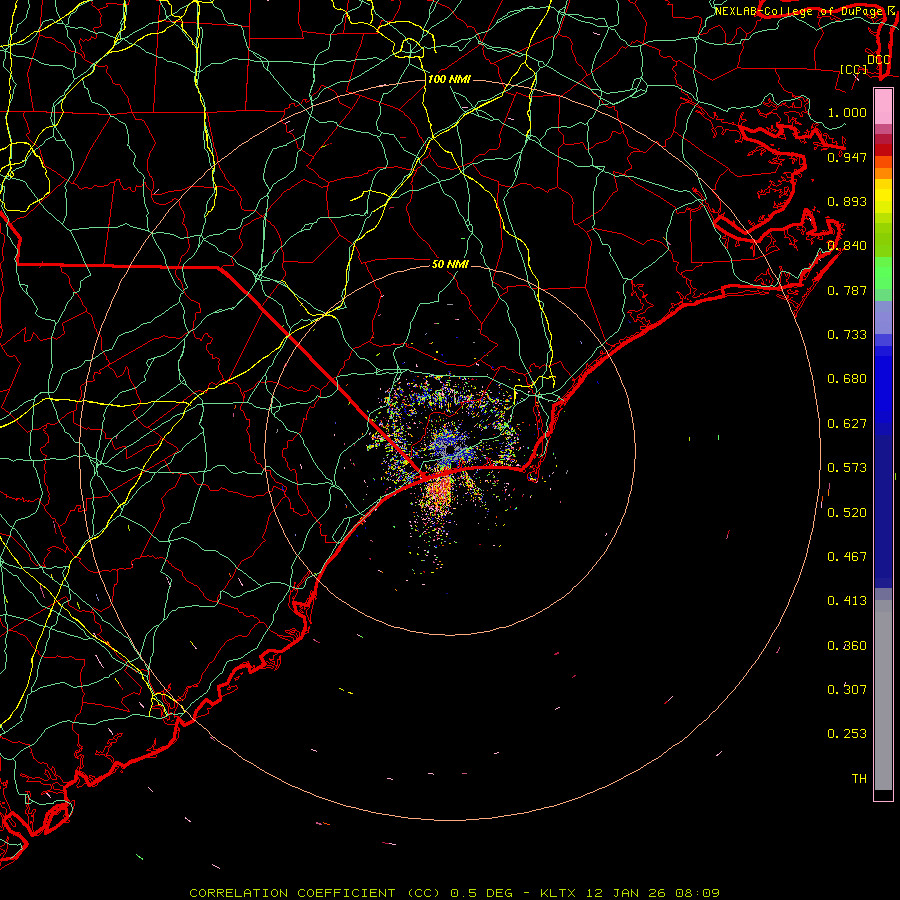Select the 0.520 legend value
Screen dimensions: 900x900
847,513
